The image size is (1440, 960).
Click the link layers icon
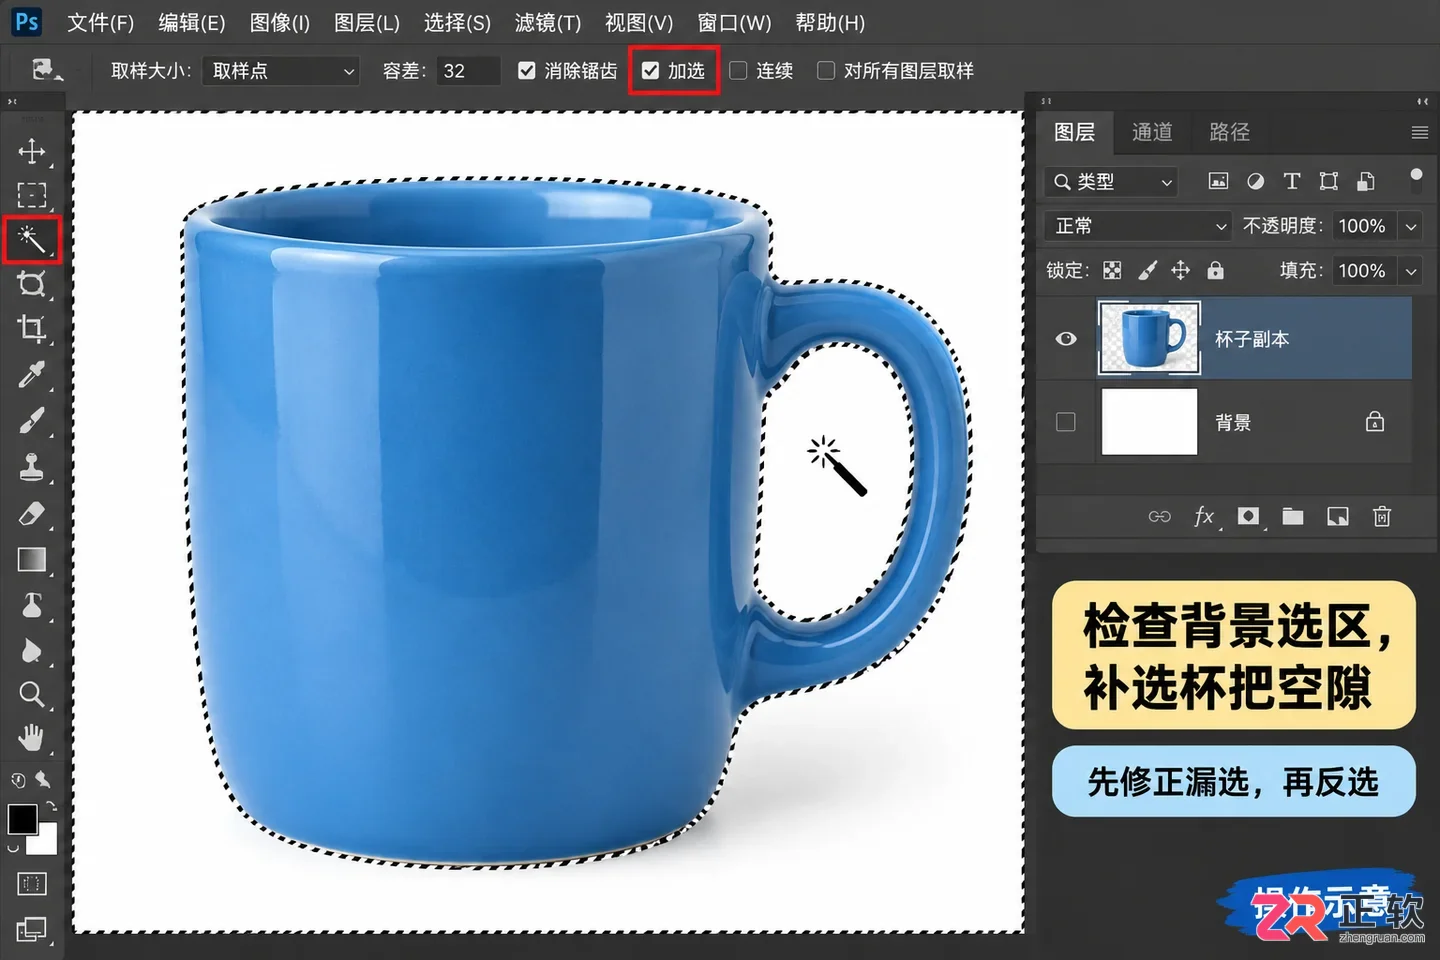(1159, 517)
